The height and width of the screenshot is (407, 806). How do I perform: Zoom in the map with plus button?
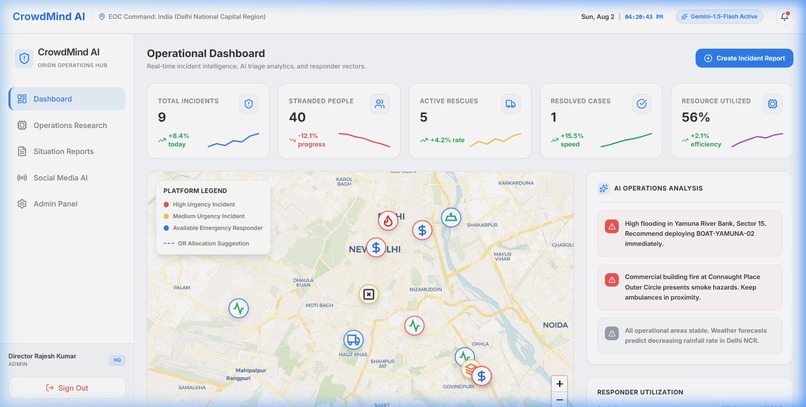click(559, 383)
